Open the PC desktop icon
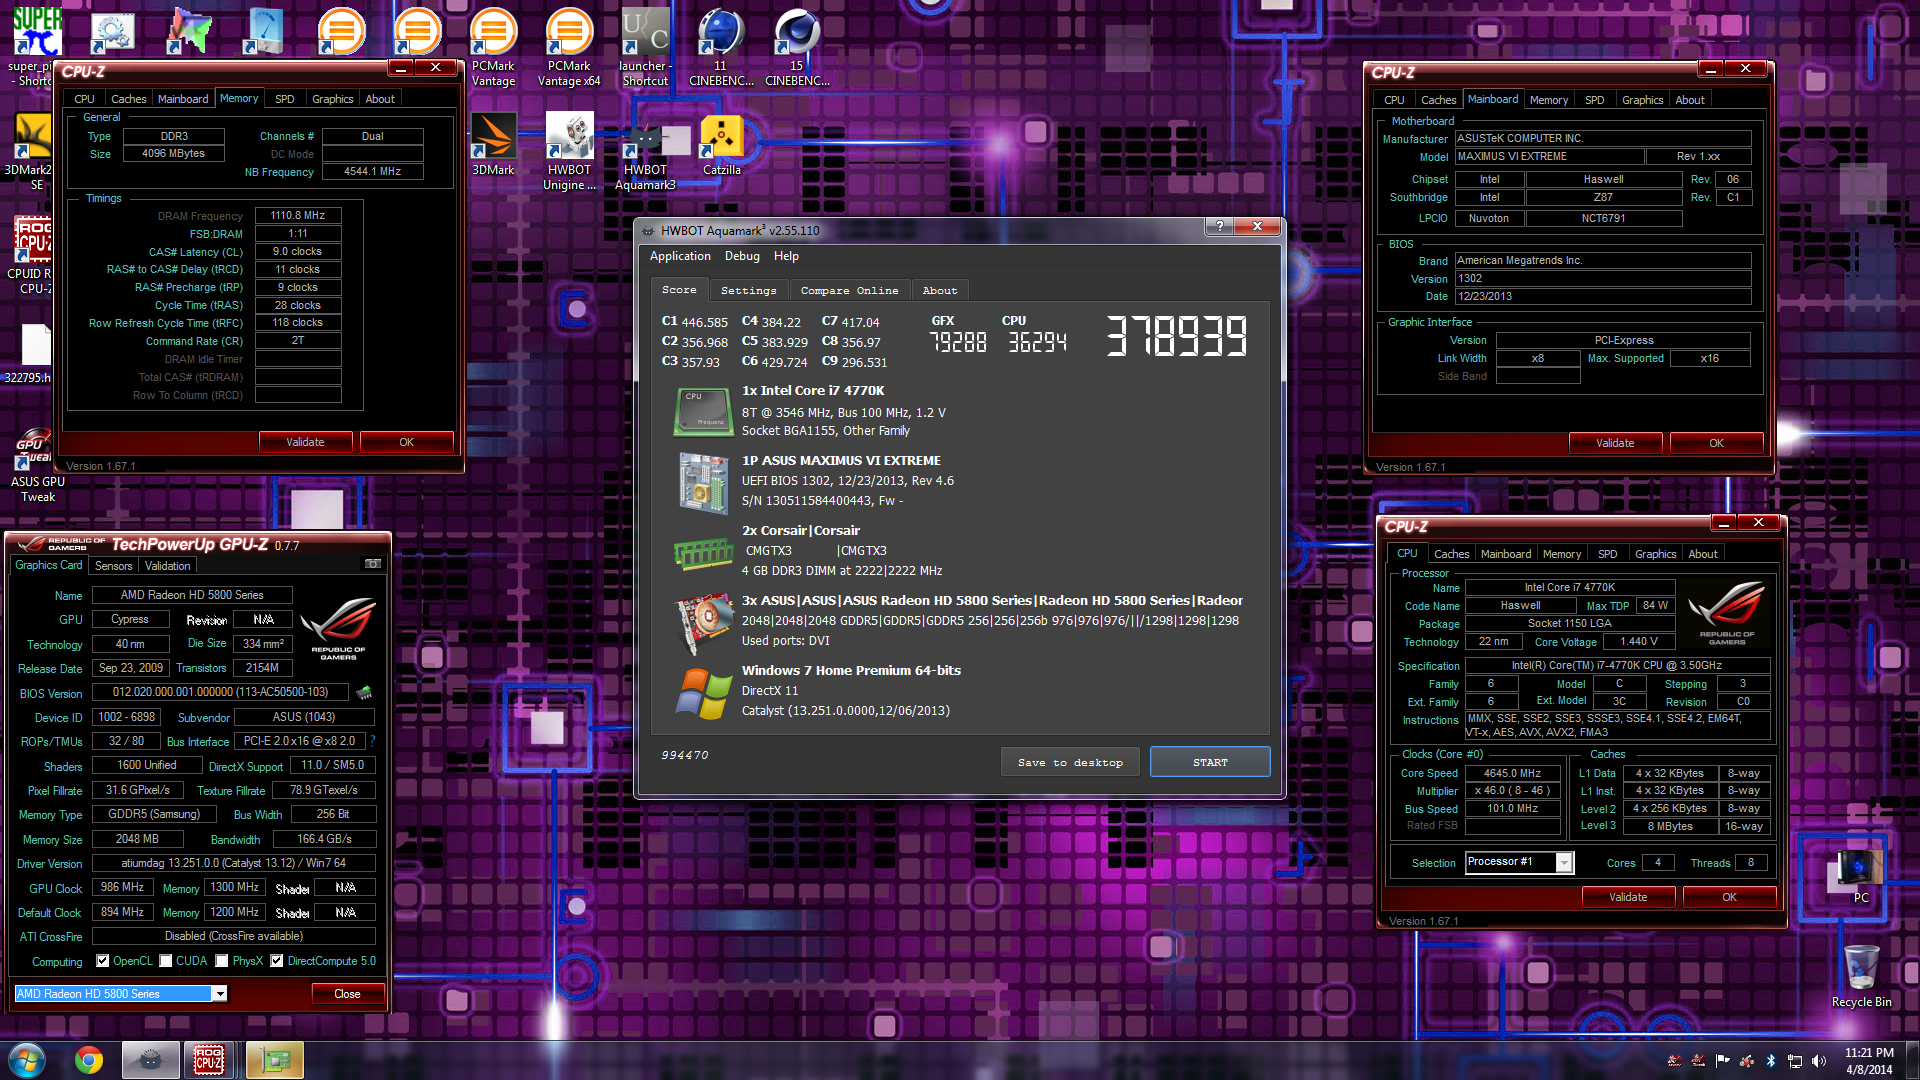The image size is (1920, 1080). coord(1860,875)
